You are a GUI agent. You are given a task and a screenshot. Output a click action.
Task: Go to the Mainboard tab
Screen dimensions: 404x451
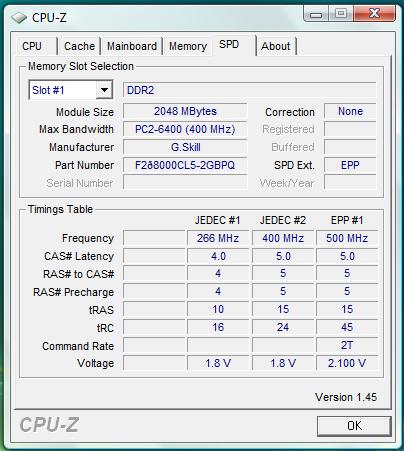(x=132, y=46)
